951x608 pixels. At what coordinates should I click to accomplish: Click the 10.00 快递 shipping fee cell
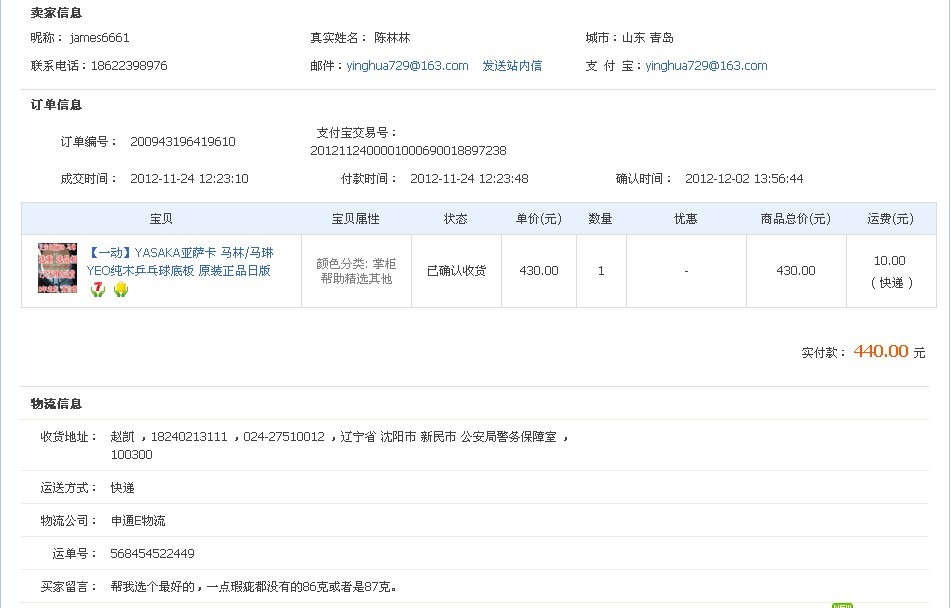pos(890,271)
